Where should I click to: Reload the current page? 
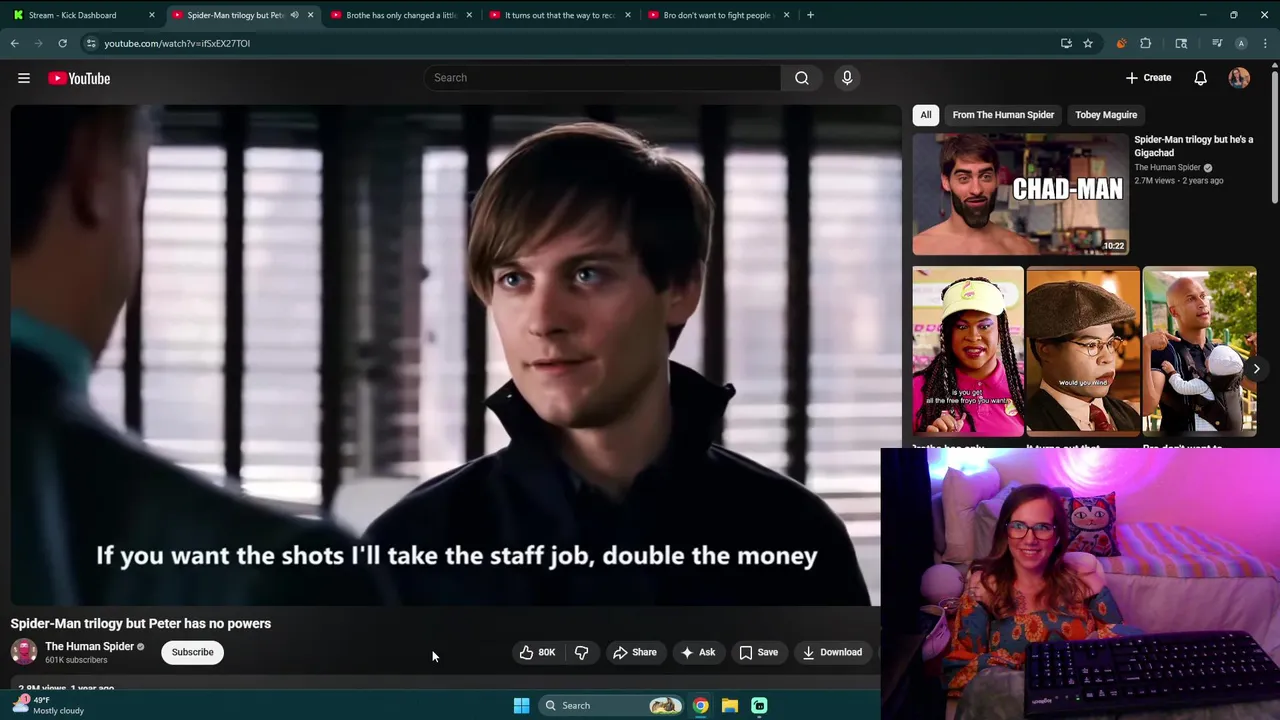click(62, 43)
